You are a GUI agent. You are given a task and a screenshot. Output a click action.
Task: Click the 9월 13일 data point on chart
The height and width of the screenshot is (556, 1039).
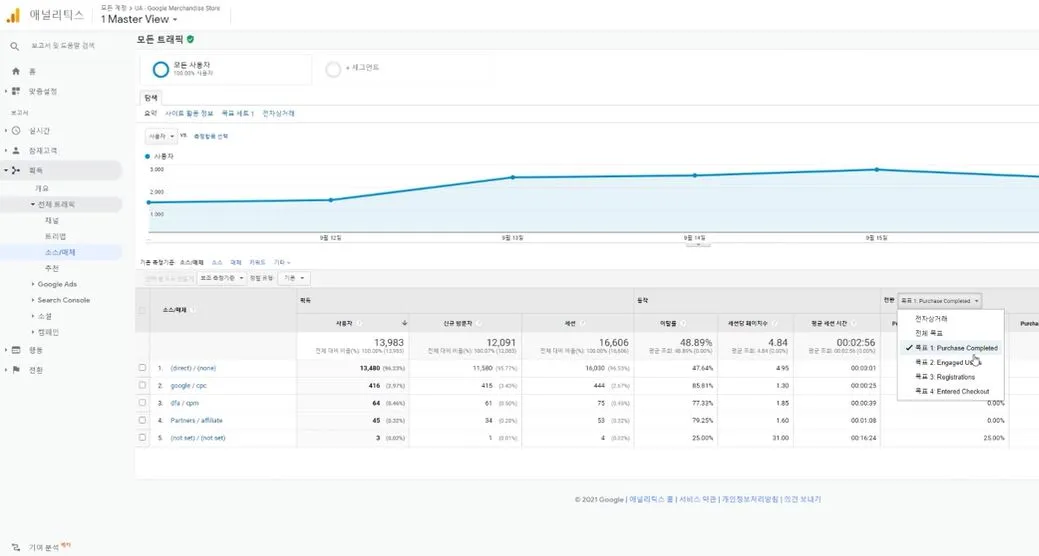coord(513,177)
